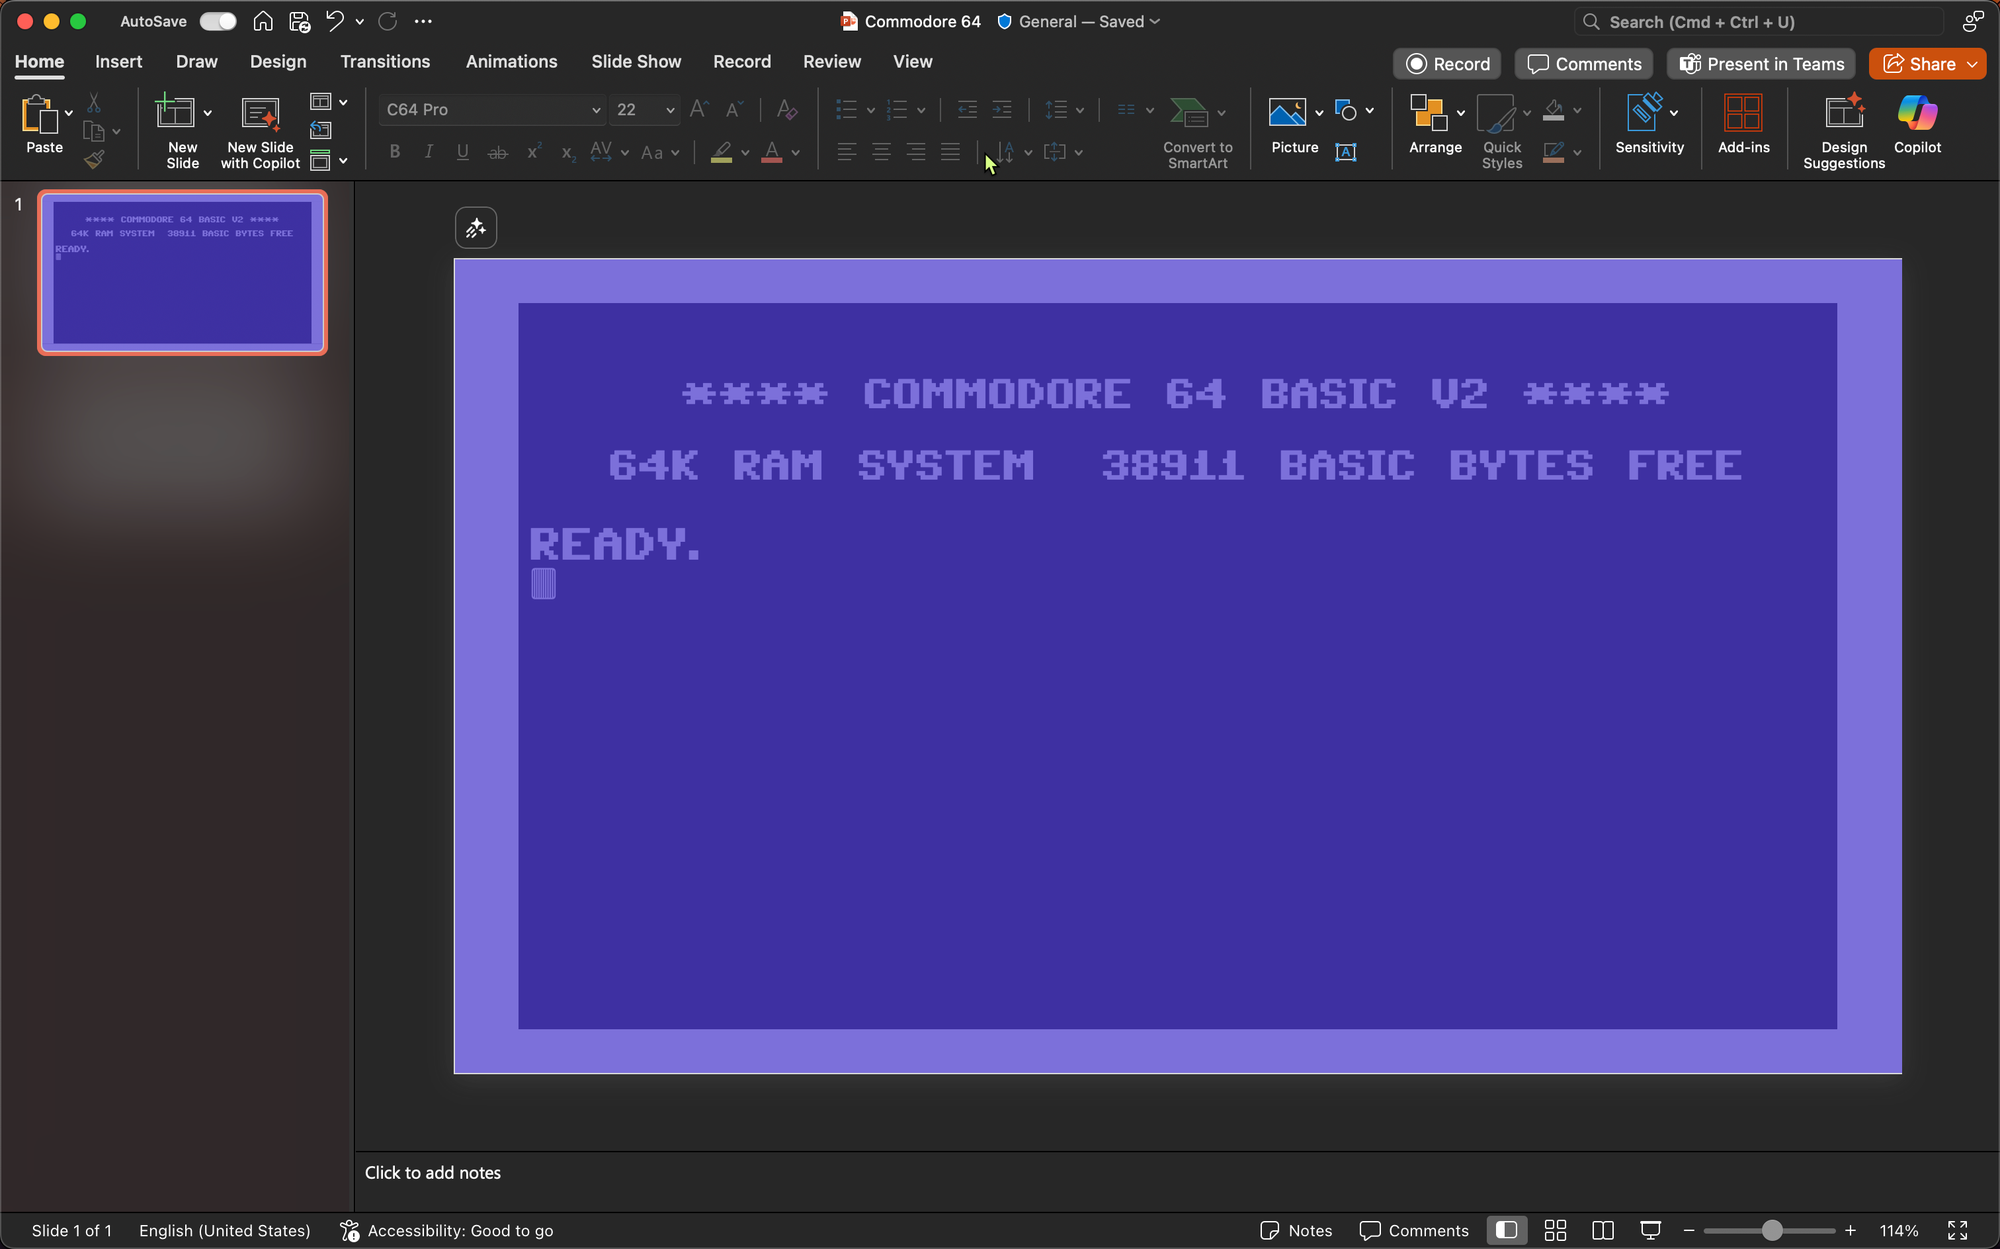Screen dimensions: 2000x1249
Task: Expand the New Slide layout arrow
Action: pos(207,113)
